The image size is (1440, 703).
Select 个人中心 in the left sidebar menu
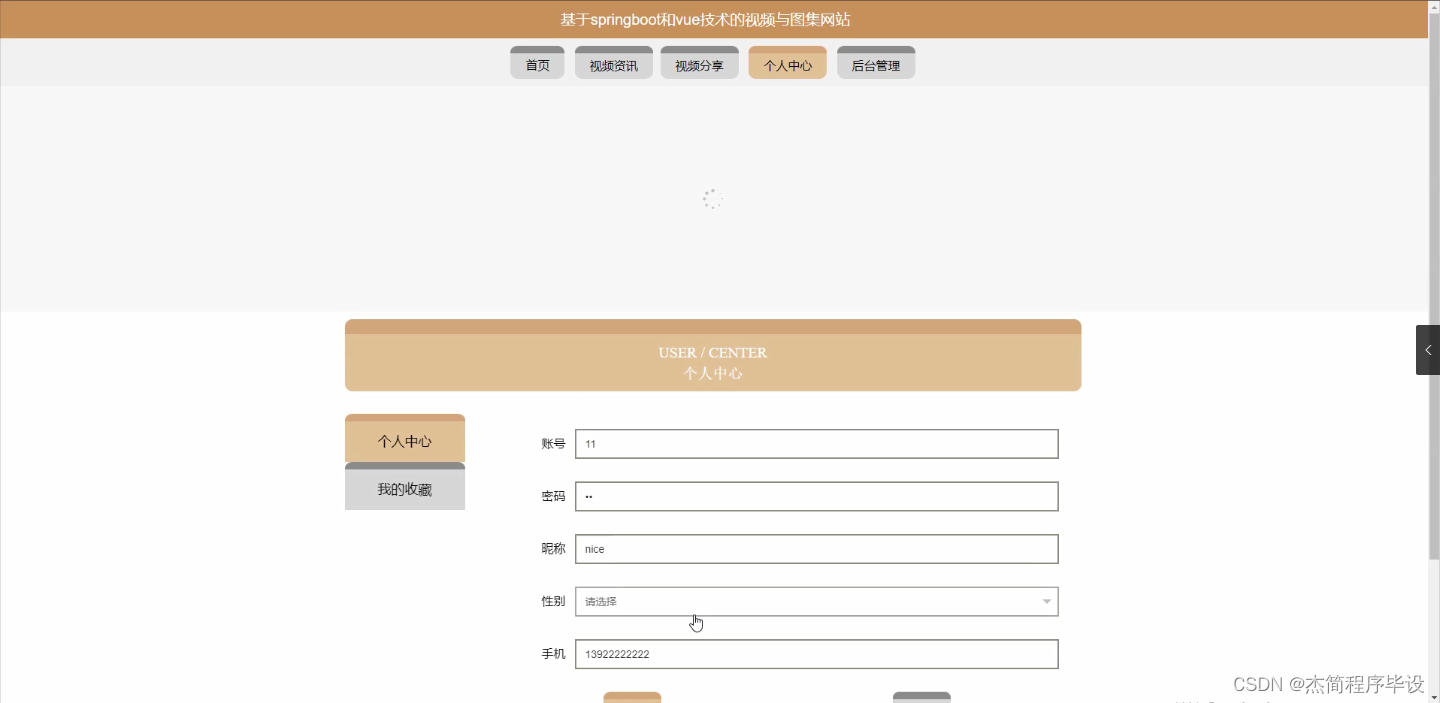[404, 440]
